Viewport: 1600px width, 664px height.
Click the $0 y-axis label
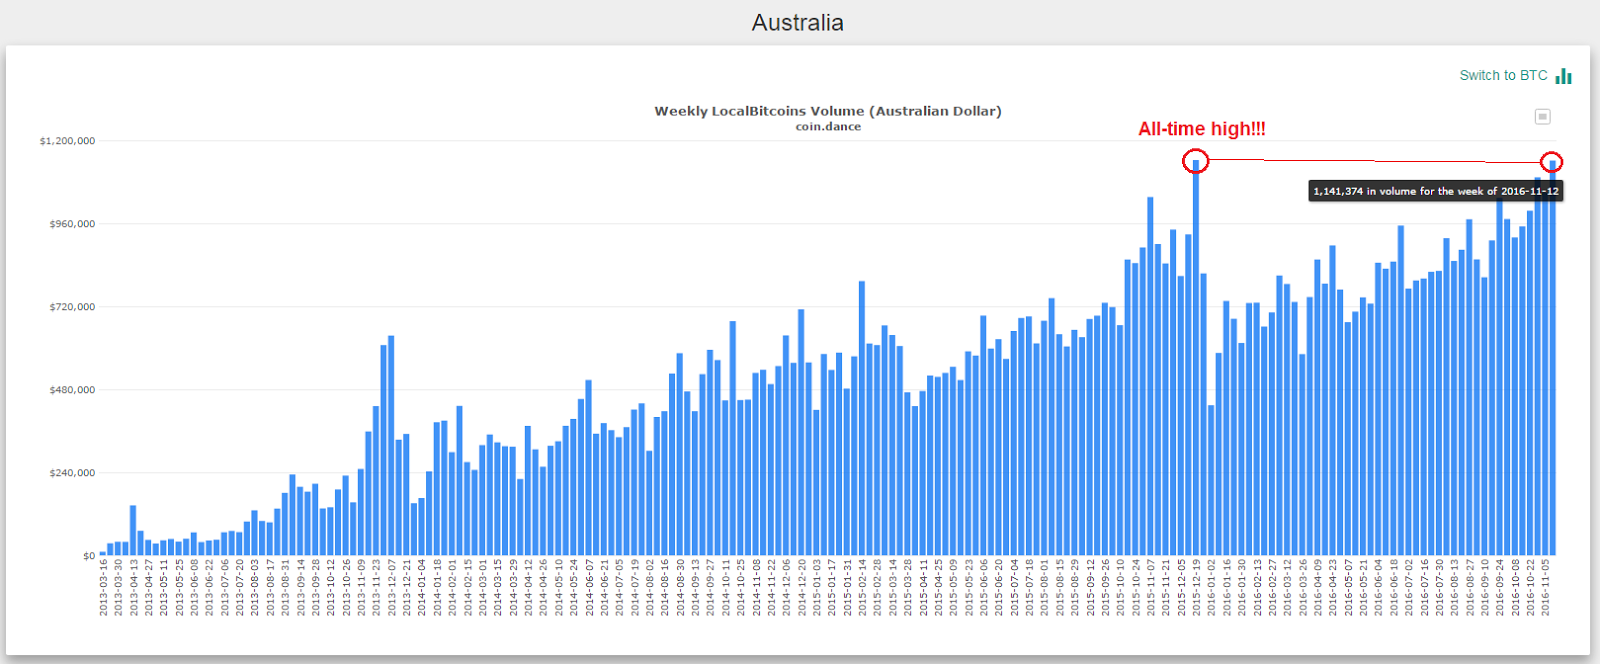[x=89, y=556]
